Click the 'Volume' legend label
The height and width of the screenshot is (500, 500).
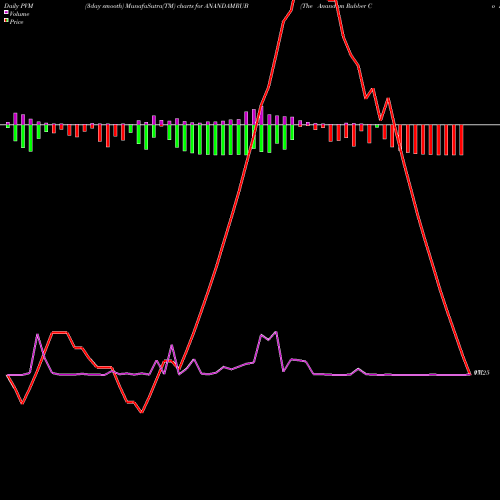pos(19,14)
